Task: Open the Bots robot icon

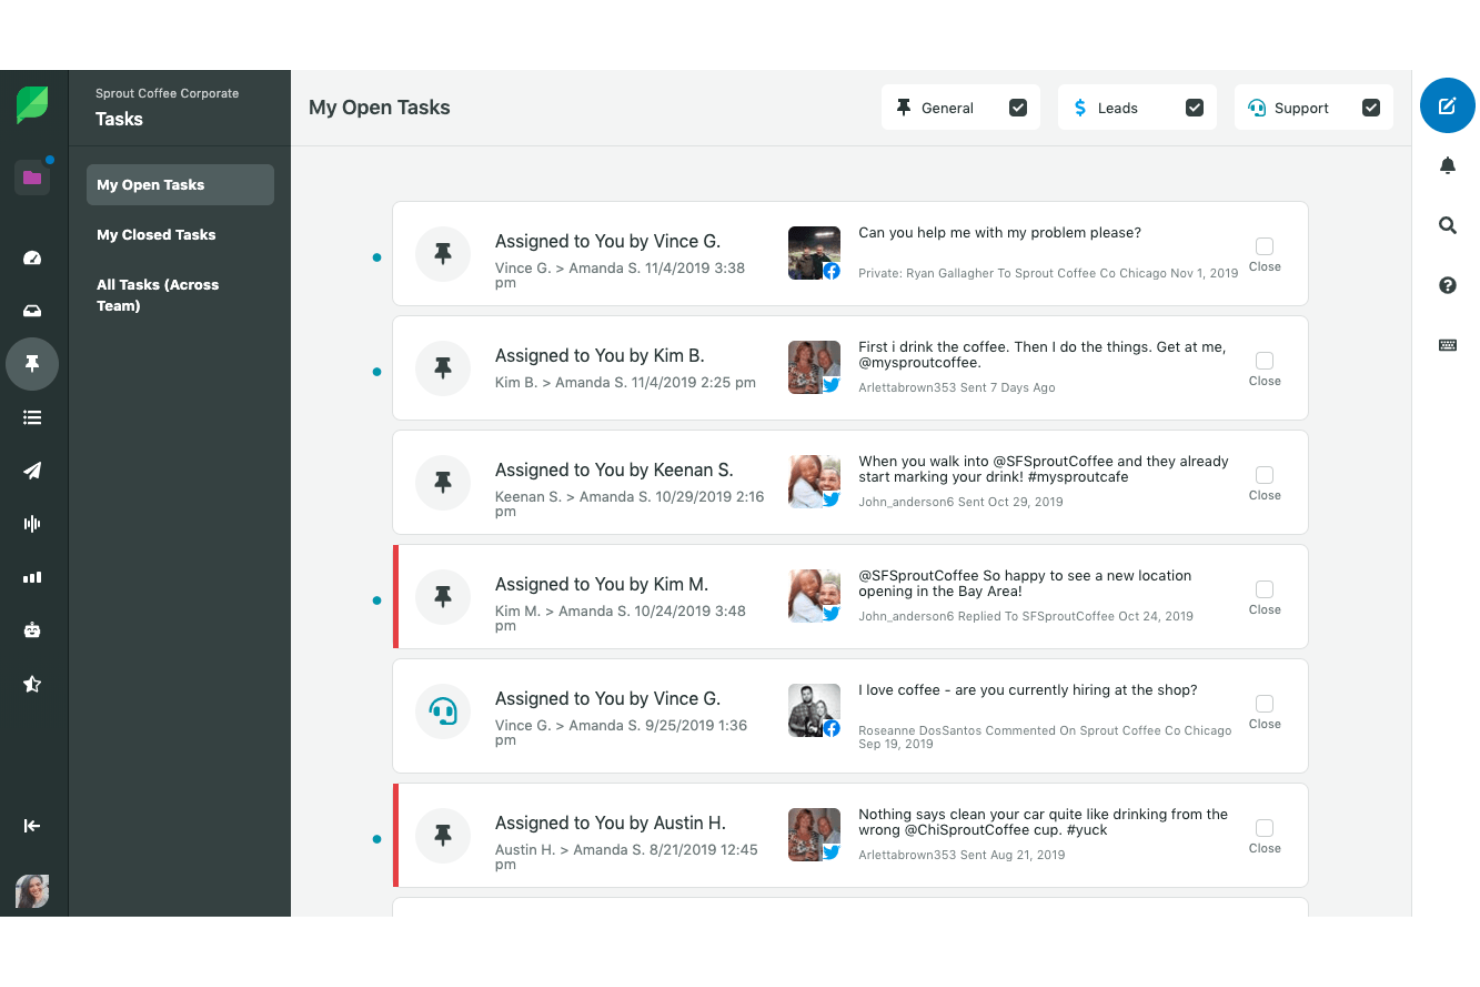Action: 32,631
